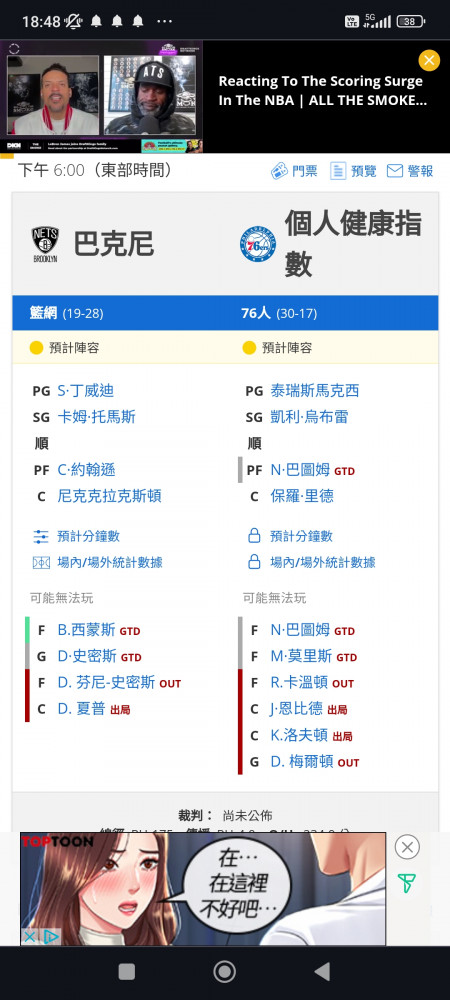
Task: Open the 預覽 document icon
Action: point(338,171)
